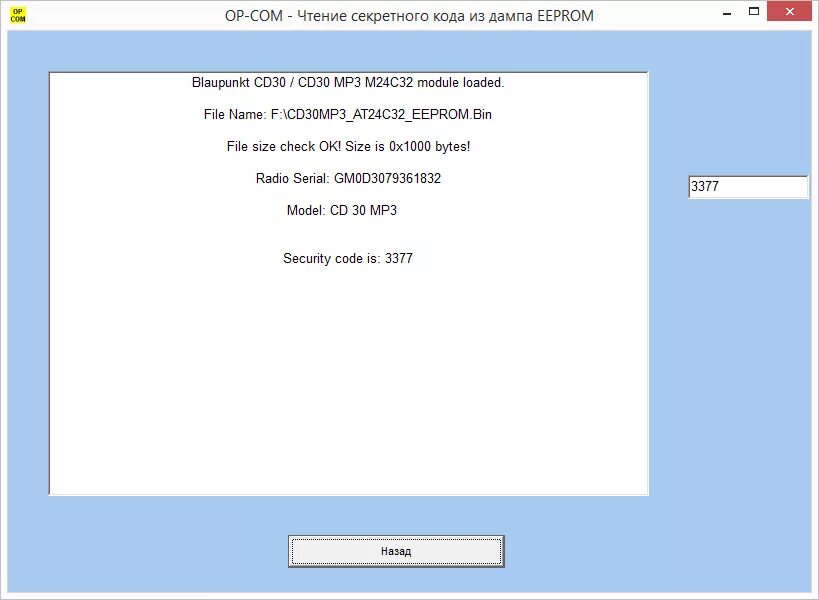Screen dimensions: 819x600
Task: Click the 'Model: CD 30 MP3' line
Action: click(x=342, y=210)
